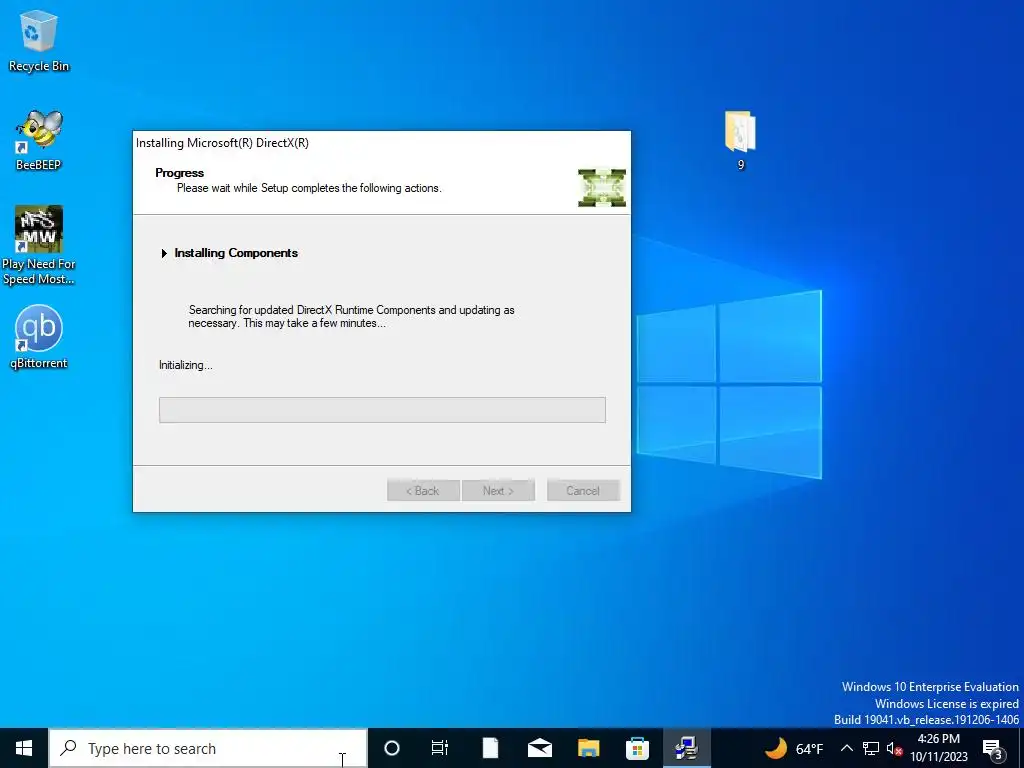The height and width of the screenshot is (768, 1024).
Task: Click the Progress heading text
Action: [x=180, y=173]
